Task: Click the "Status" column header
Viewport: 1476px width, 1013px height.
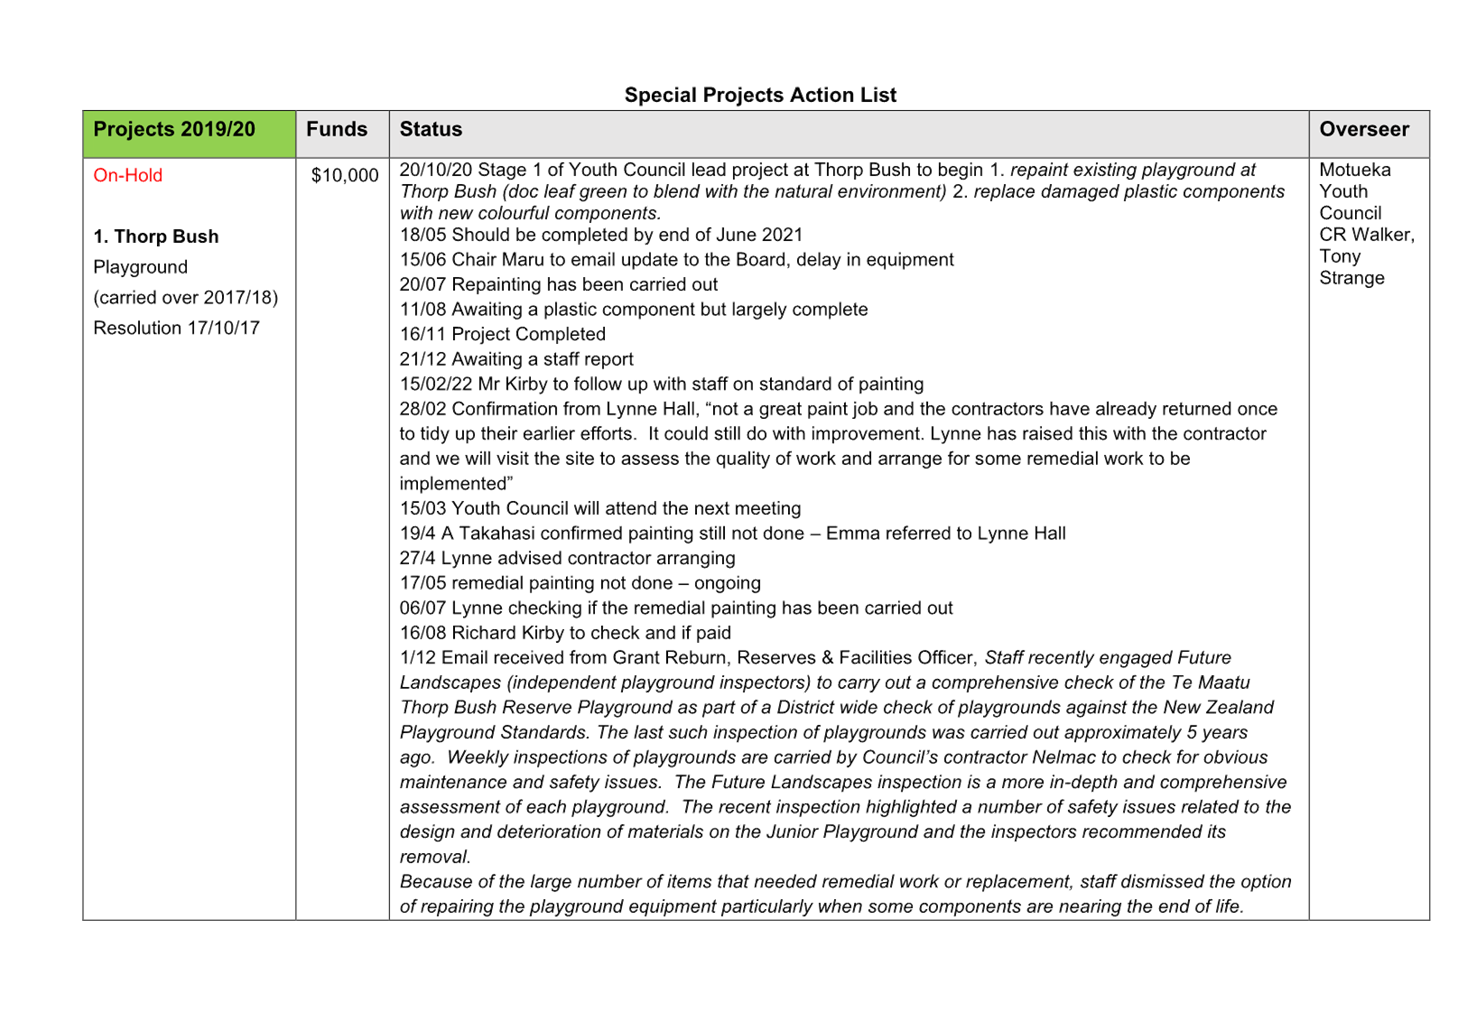Action: tap(849, 134)
